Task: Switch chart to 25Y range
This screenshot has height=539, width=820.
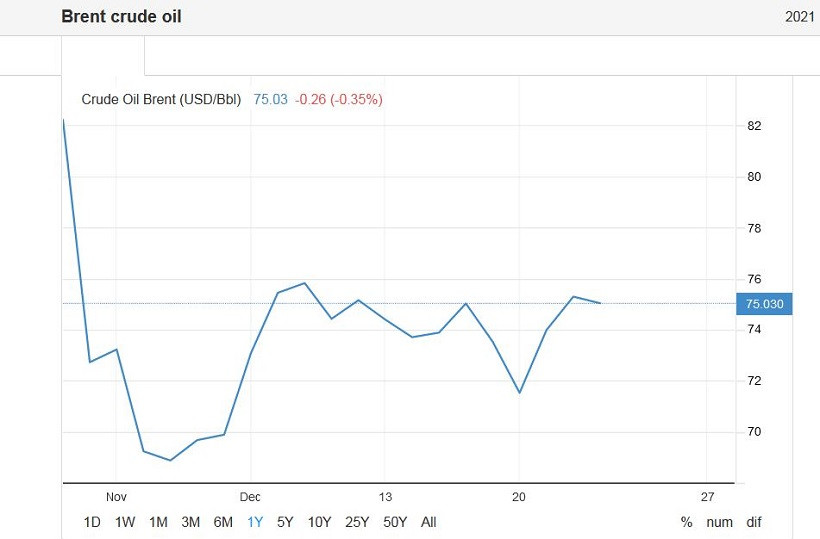Action: point(357,522)
